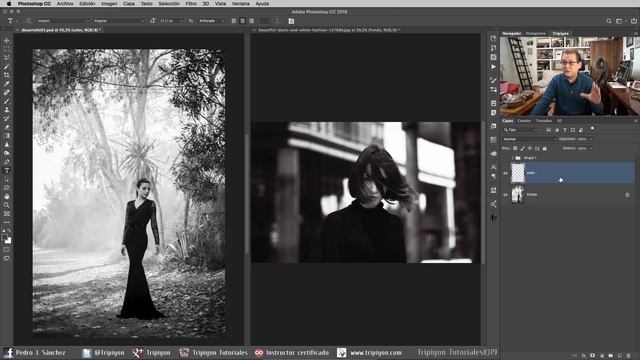640x360 pixels.
Task: Select the Eyedropper tool
Action: pyautogui.click(x=7, y=84)
